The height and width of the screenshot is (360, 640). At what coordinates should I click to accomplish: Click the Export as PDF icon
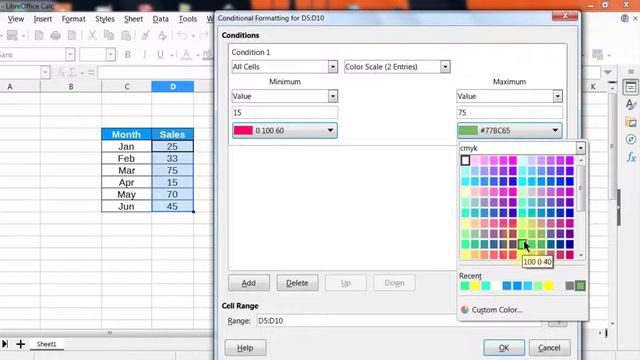coord(39,36)
